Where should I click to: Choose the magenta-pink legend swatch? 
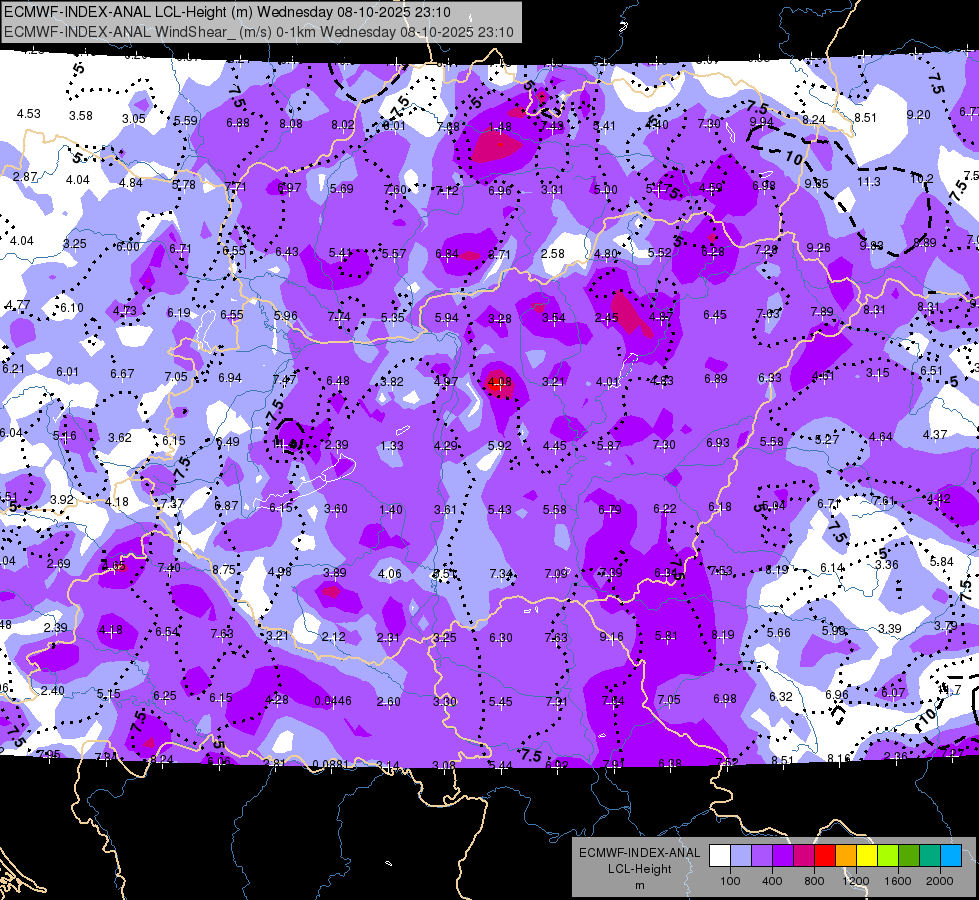[x=803, y=855]
